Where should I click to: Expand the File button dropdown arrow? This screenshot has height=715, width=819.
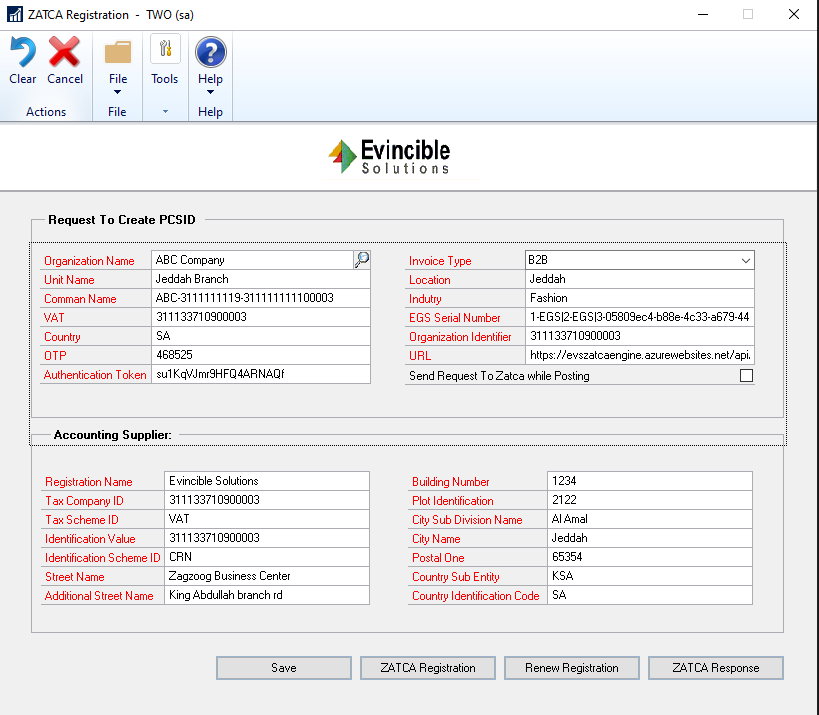click(x=117, y=91)
